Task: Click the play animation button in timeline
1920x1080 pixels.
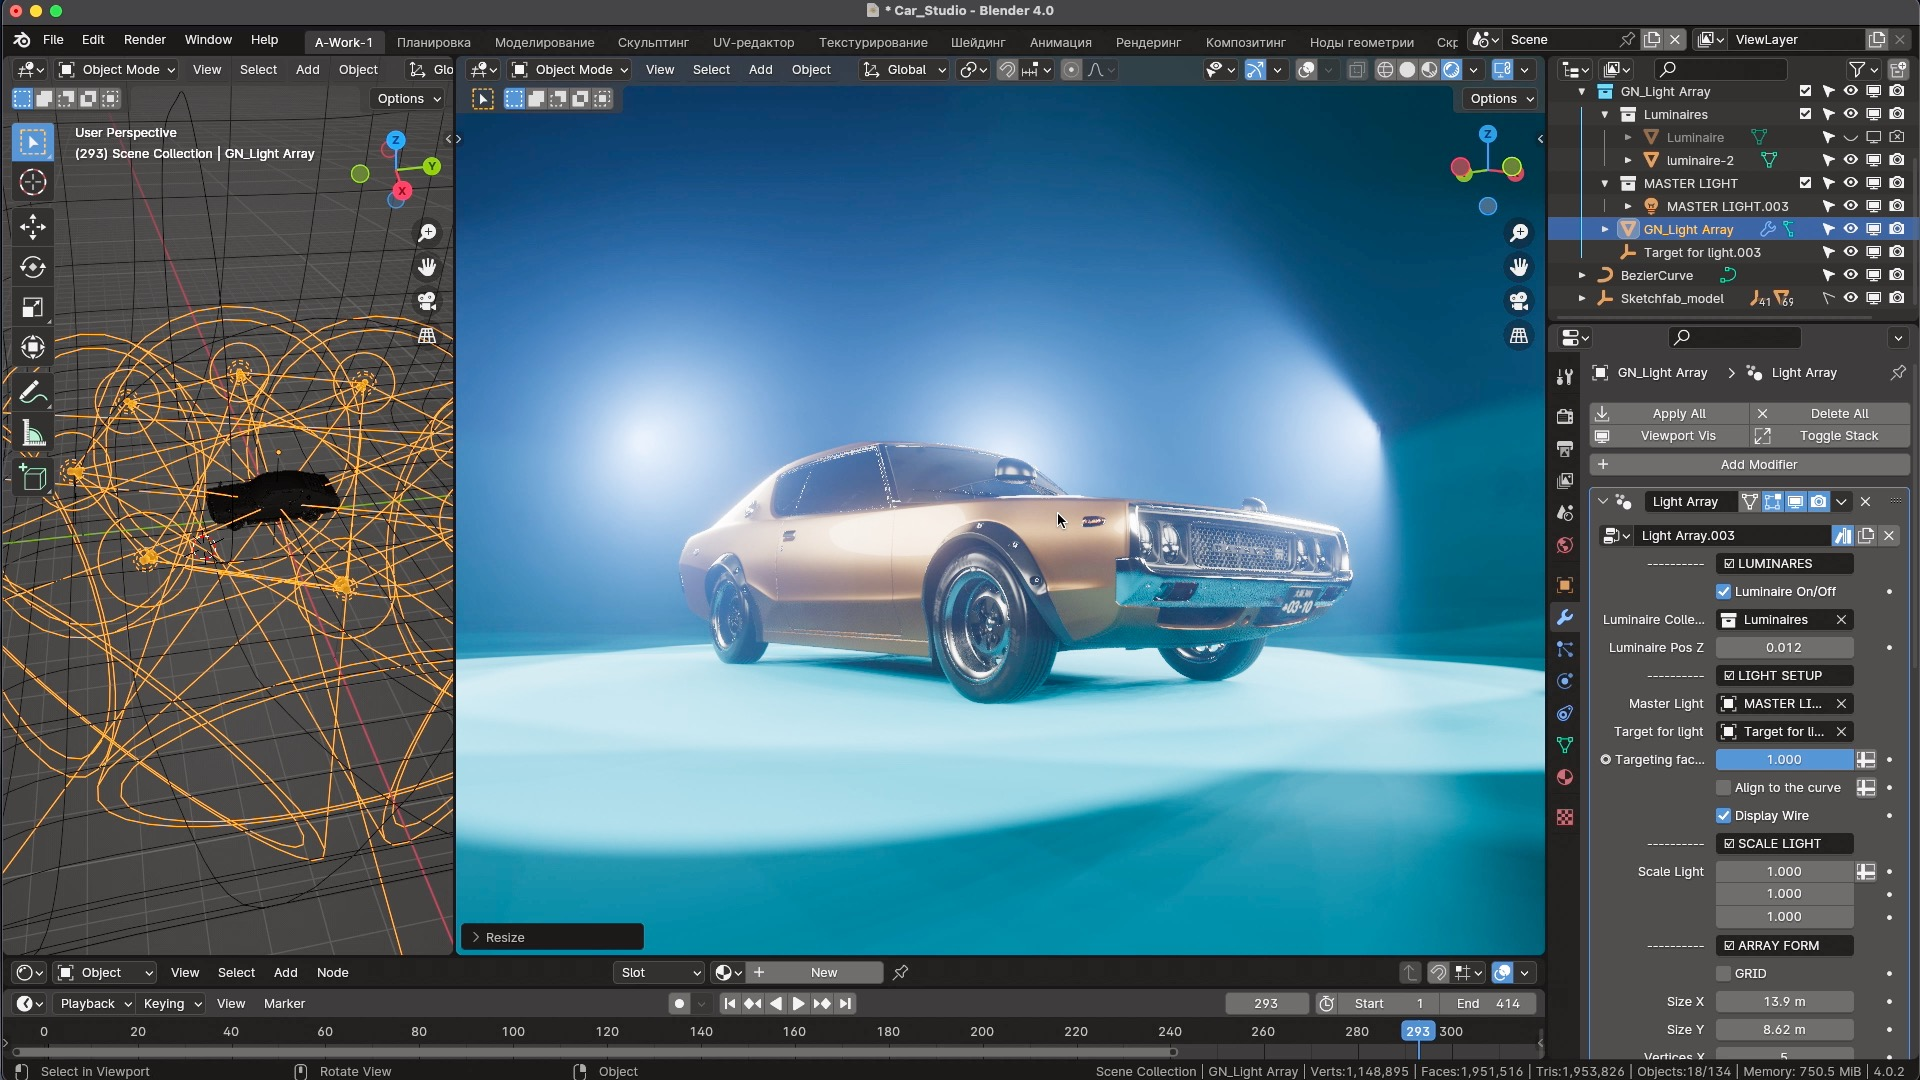Action: pos(798,1003)
